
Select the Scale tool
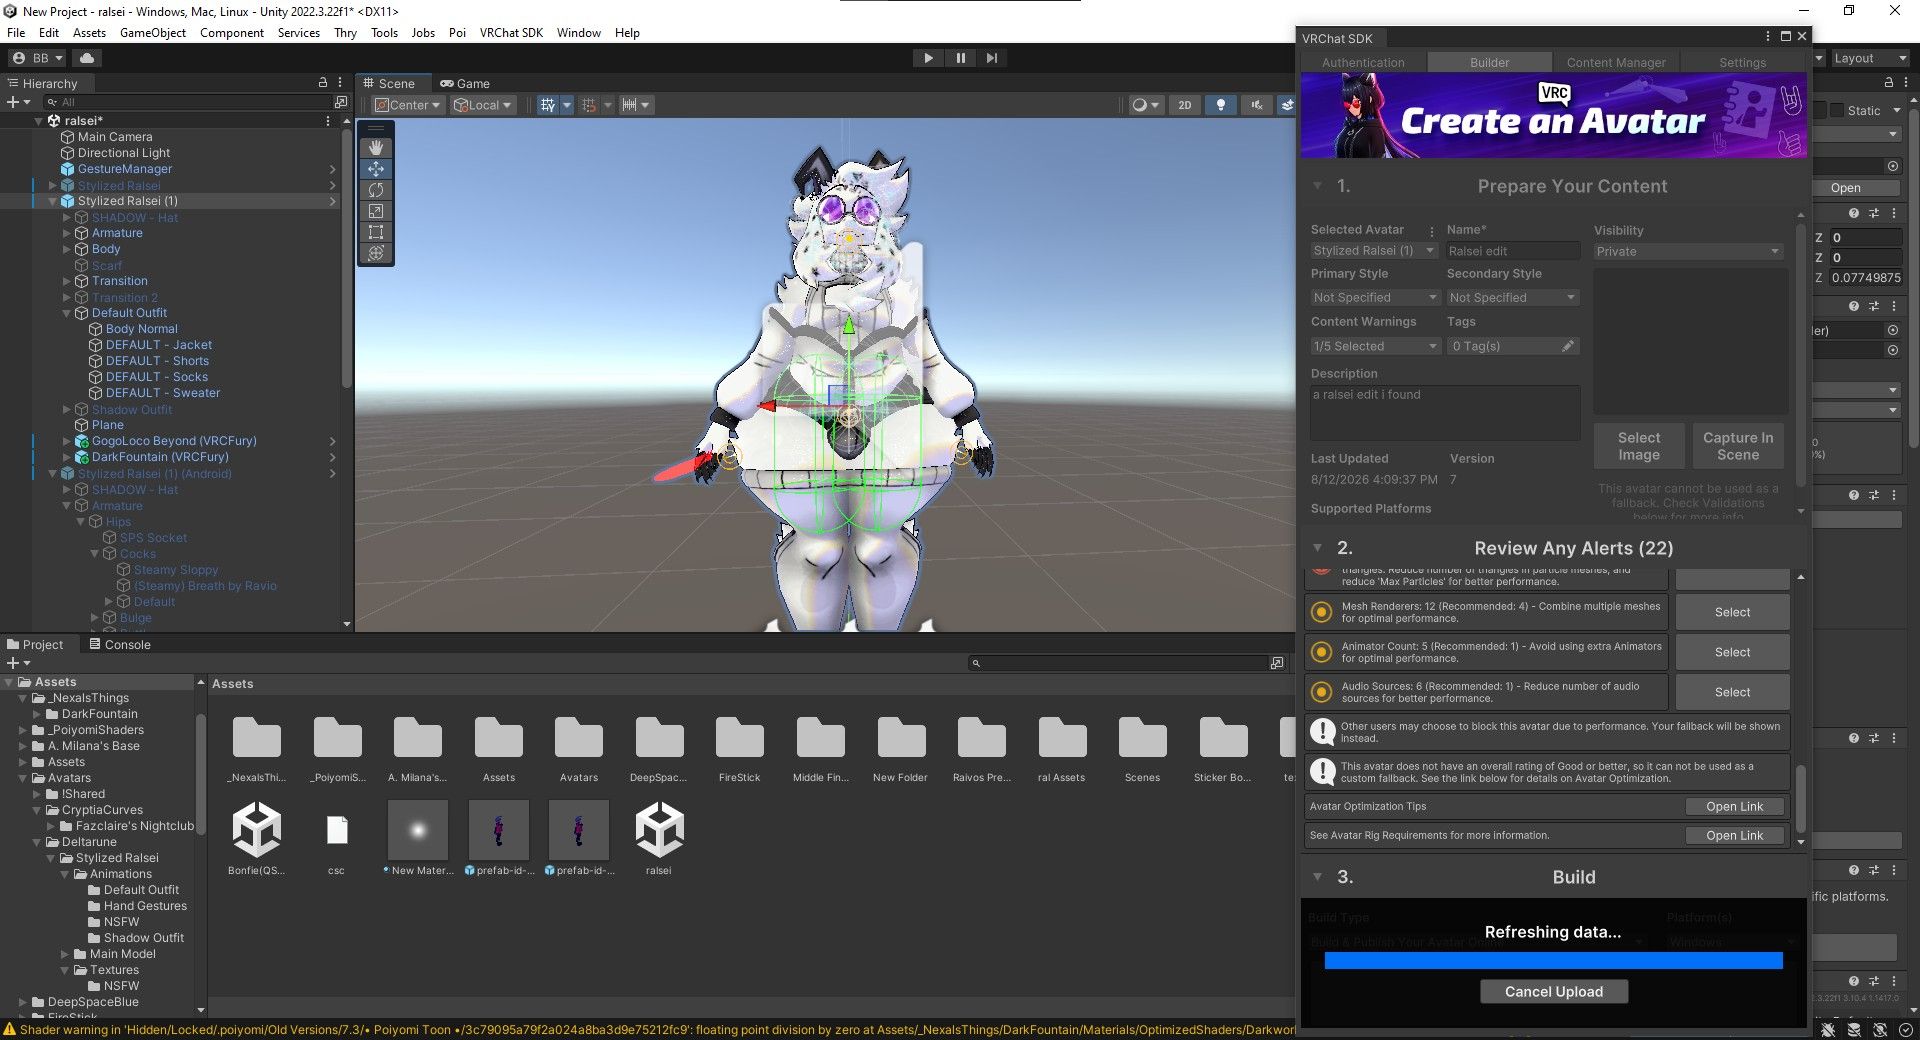click(376, 211)
